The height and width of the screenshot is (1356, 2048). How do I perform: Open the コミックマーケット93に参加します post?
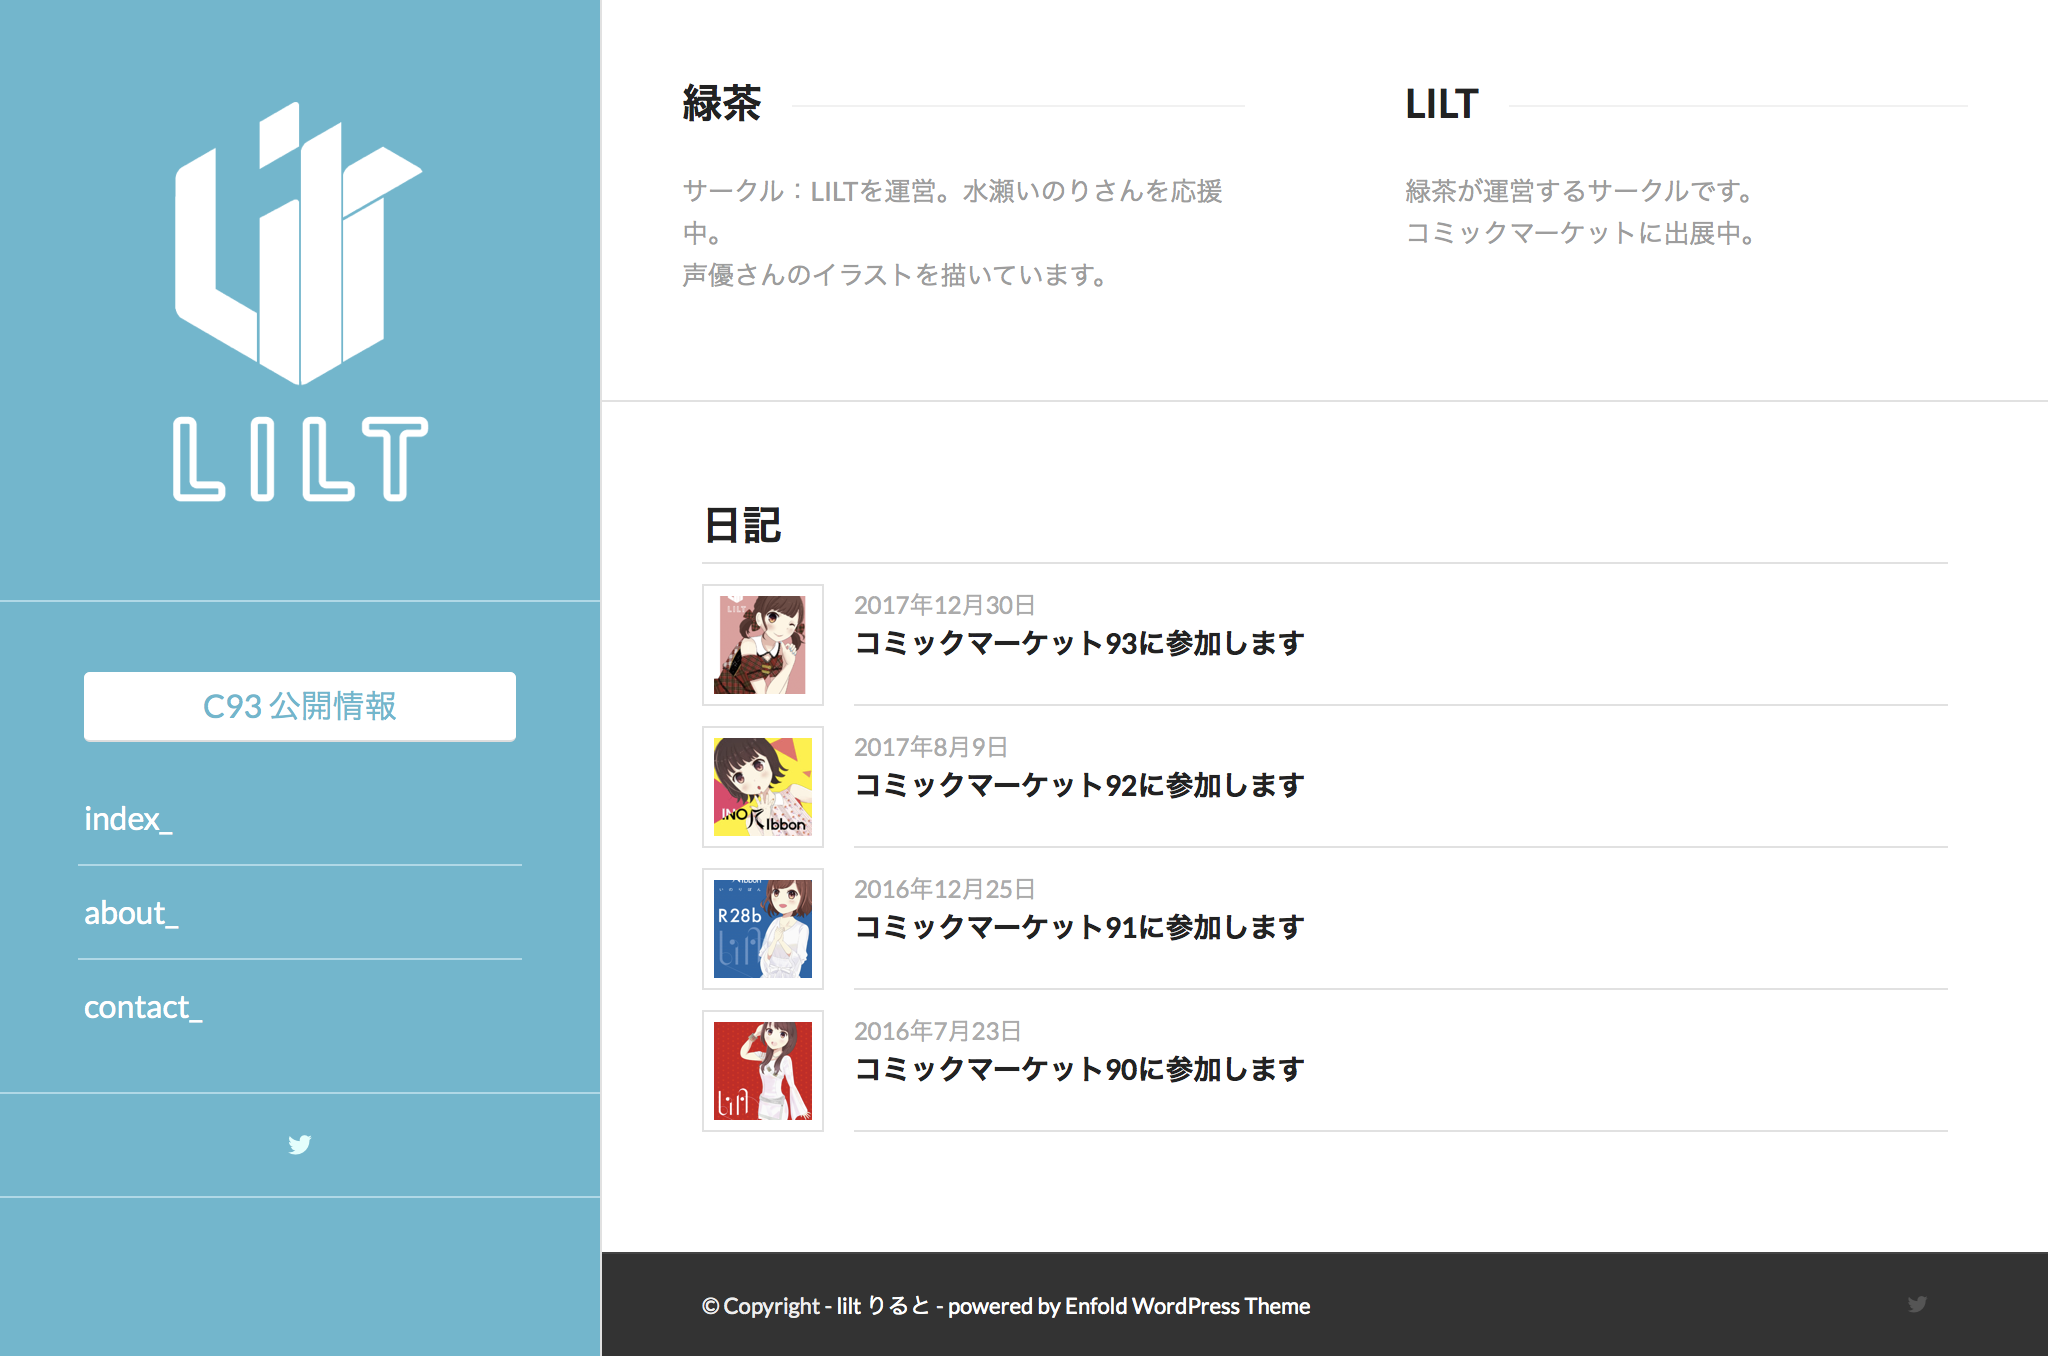1079,643
